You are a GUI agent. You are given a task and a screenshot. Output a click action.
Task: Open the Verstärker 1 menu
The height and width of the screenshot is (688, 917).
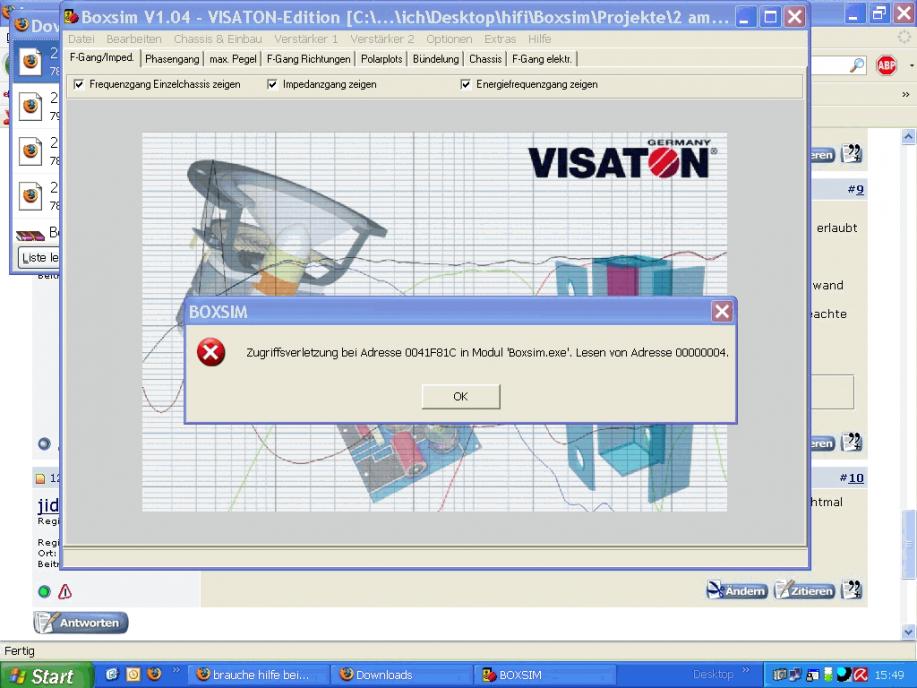click(306, 39)
